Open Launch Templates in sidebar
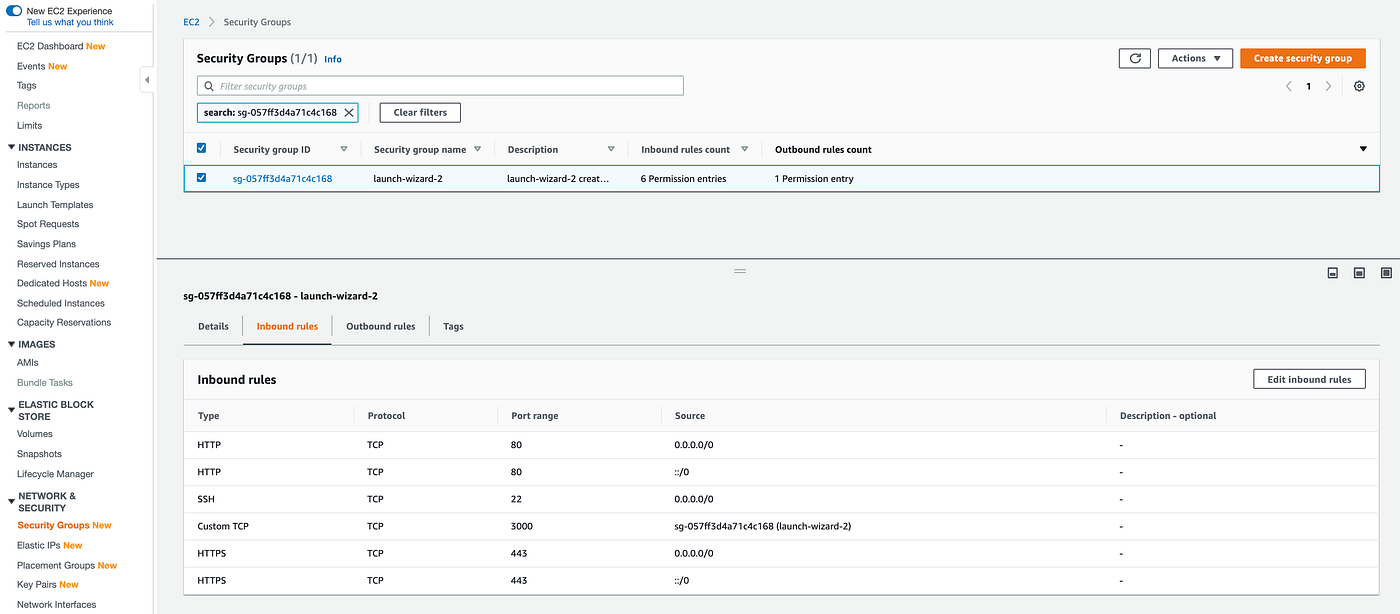 tap(55, 205)
